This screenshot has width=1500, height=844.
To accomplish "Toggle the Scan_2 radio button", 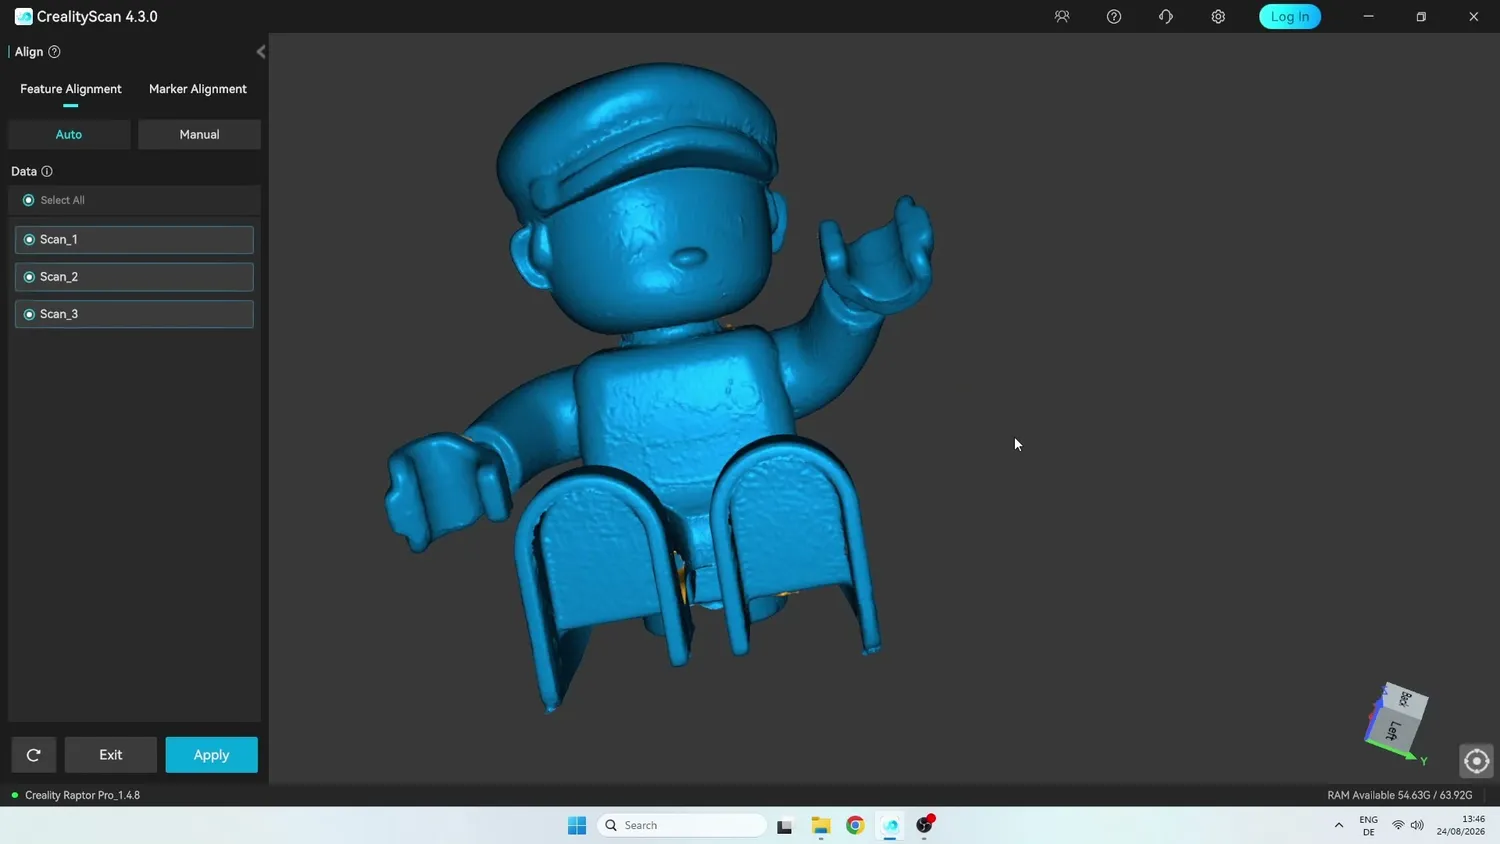I will (29, 277).
